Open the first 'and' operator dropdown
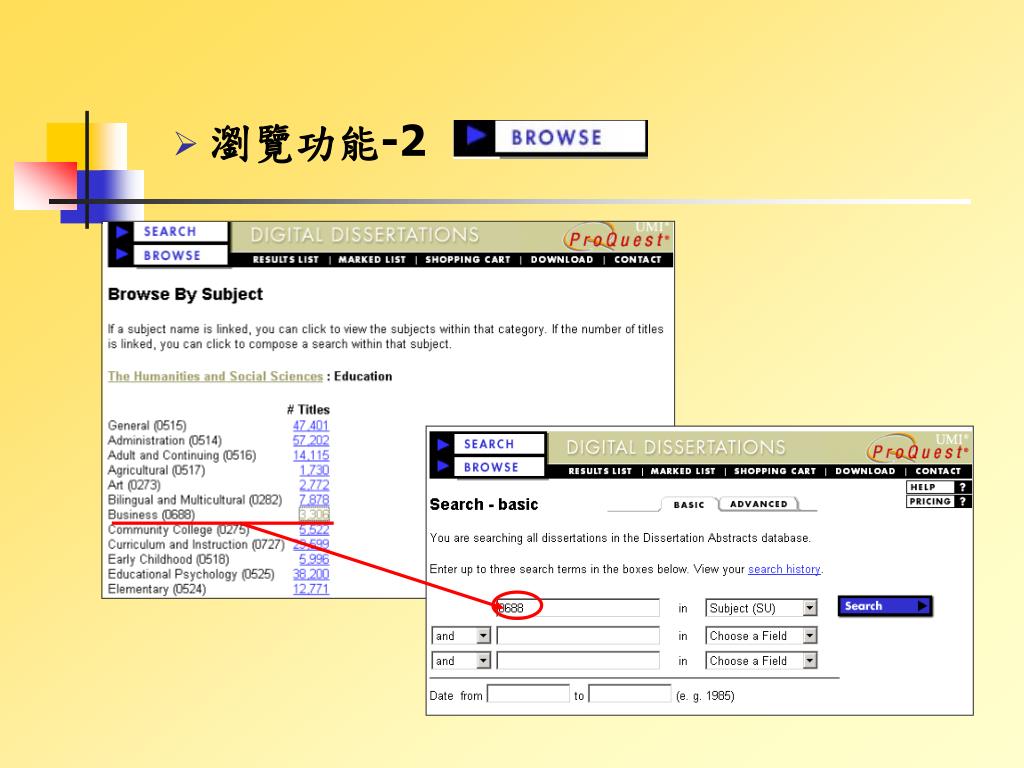 461,635
